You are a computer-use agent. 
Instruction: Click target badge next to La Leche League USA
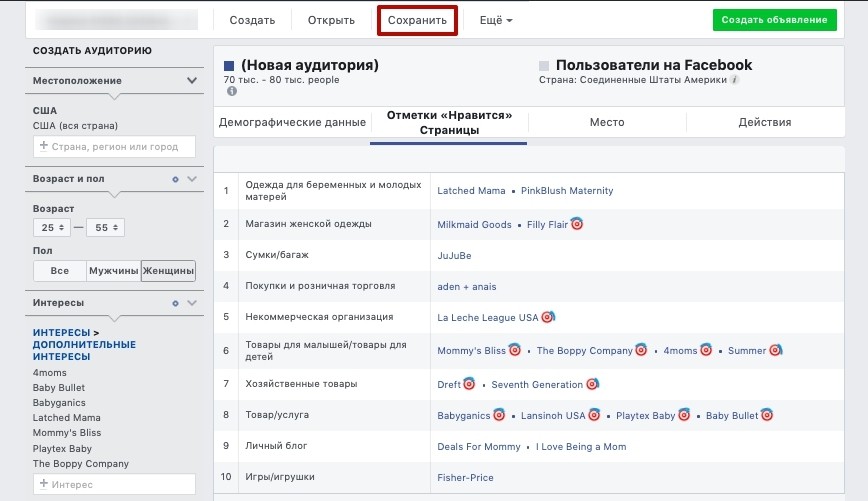[548, 317]
